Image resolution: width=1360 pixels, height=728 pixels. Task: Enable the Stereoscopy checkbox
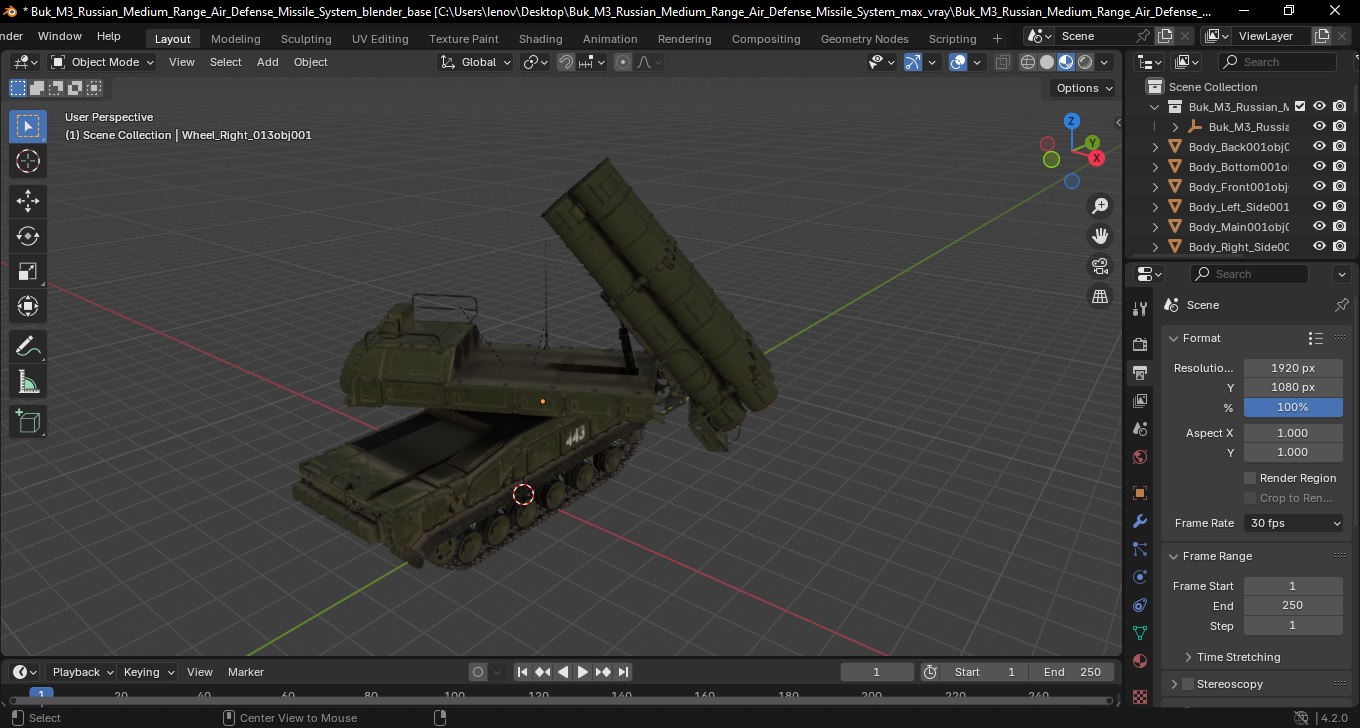coord(1188,684)
